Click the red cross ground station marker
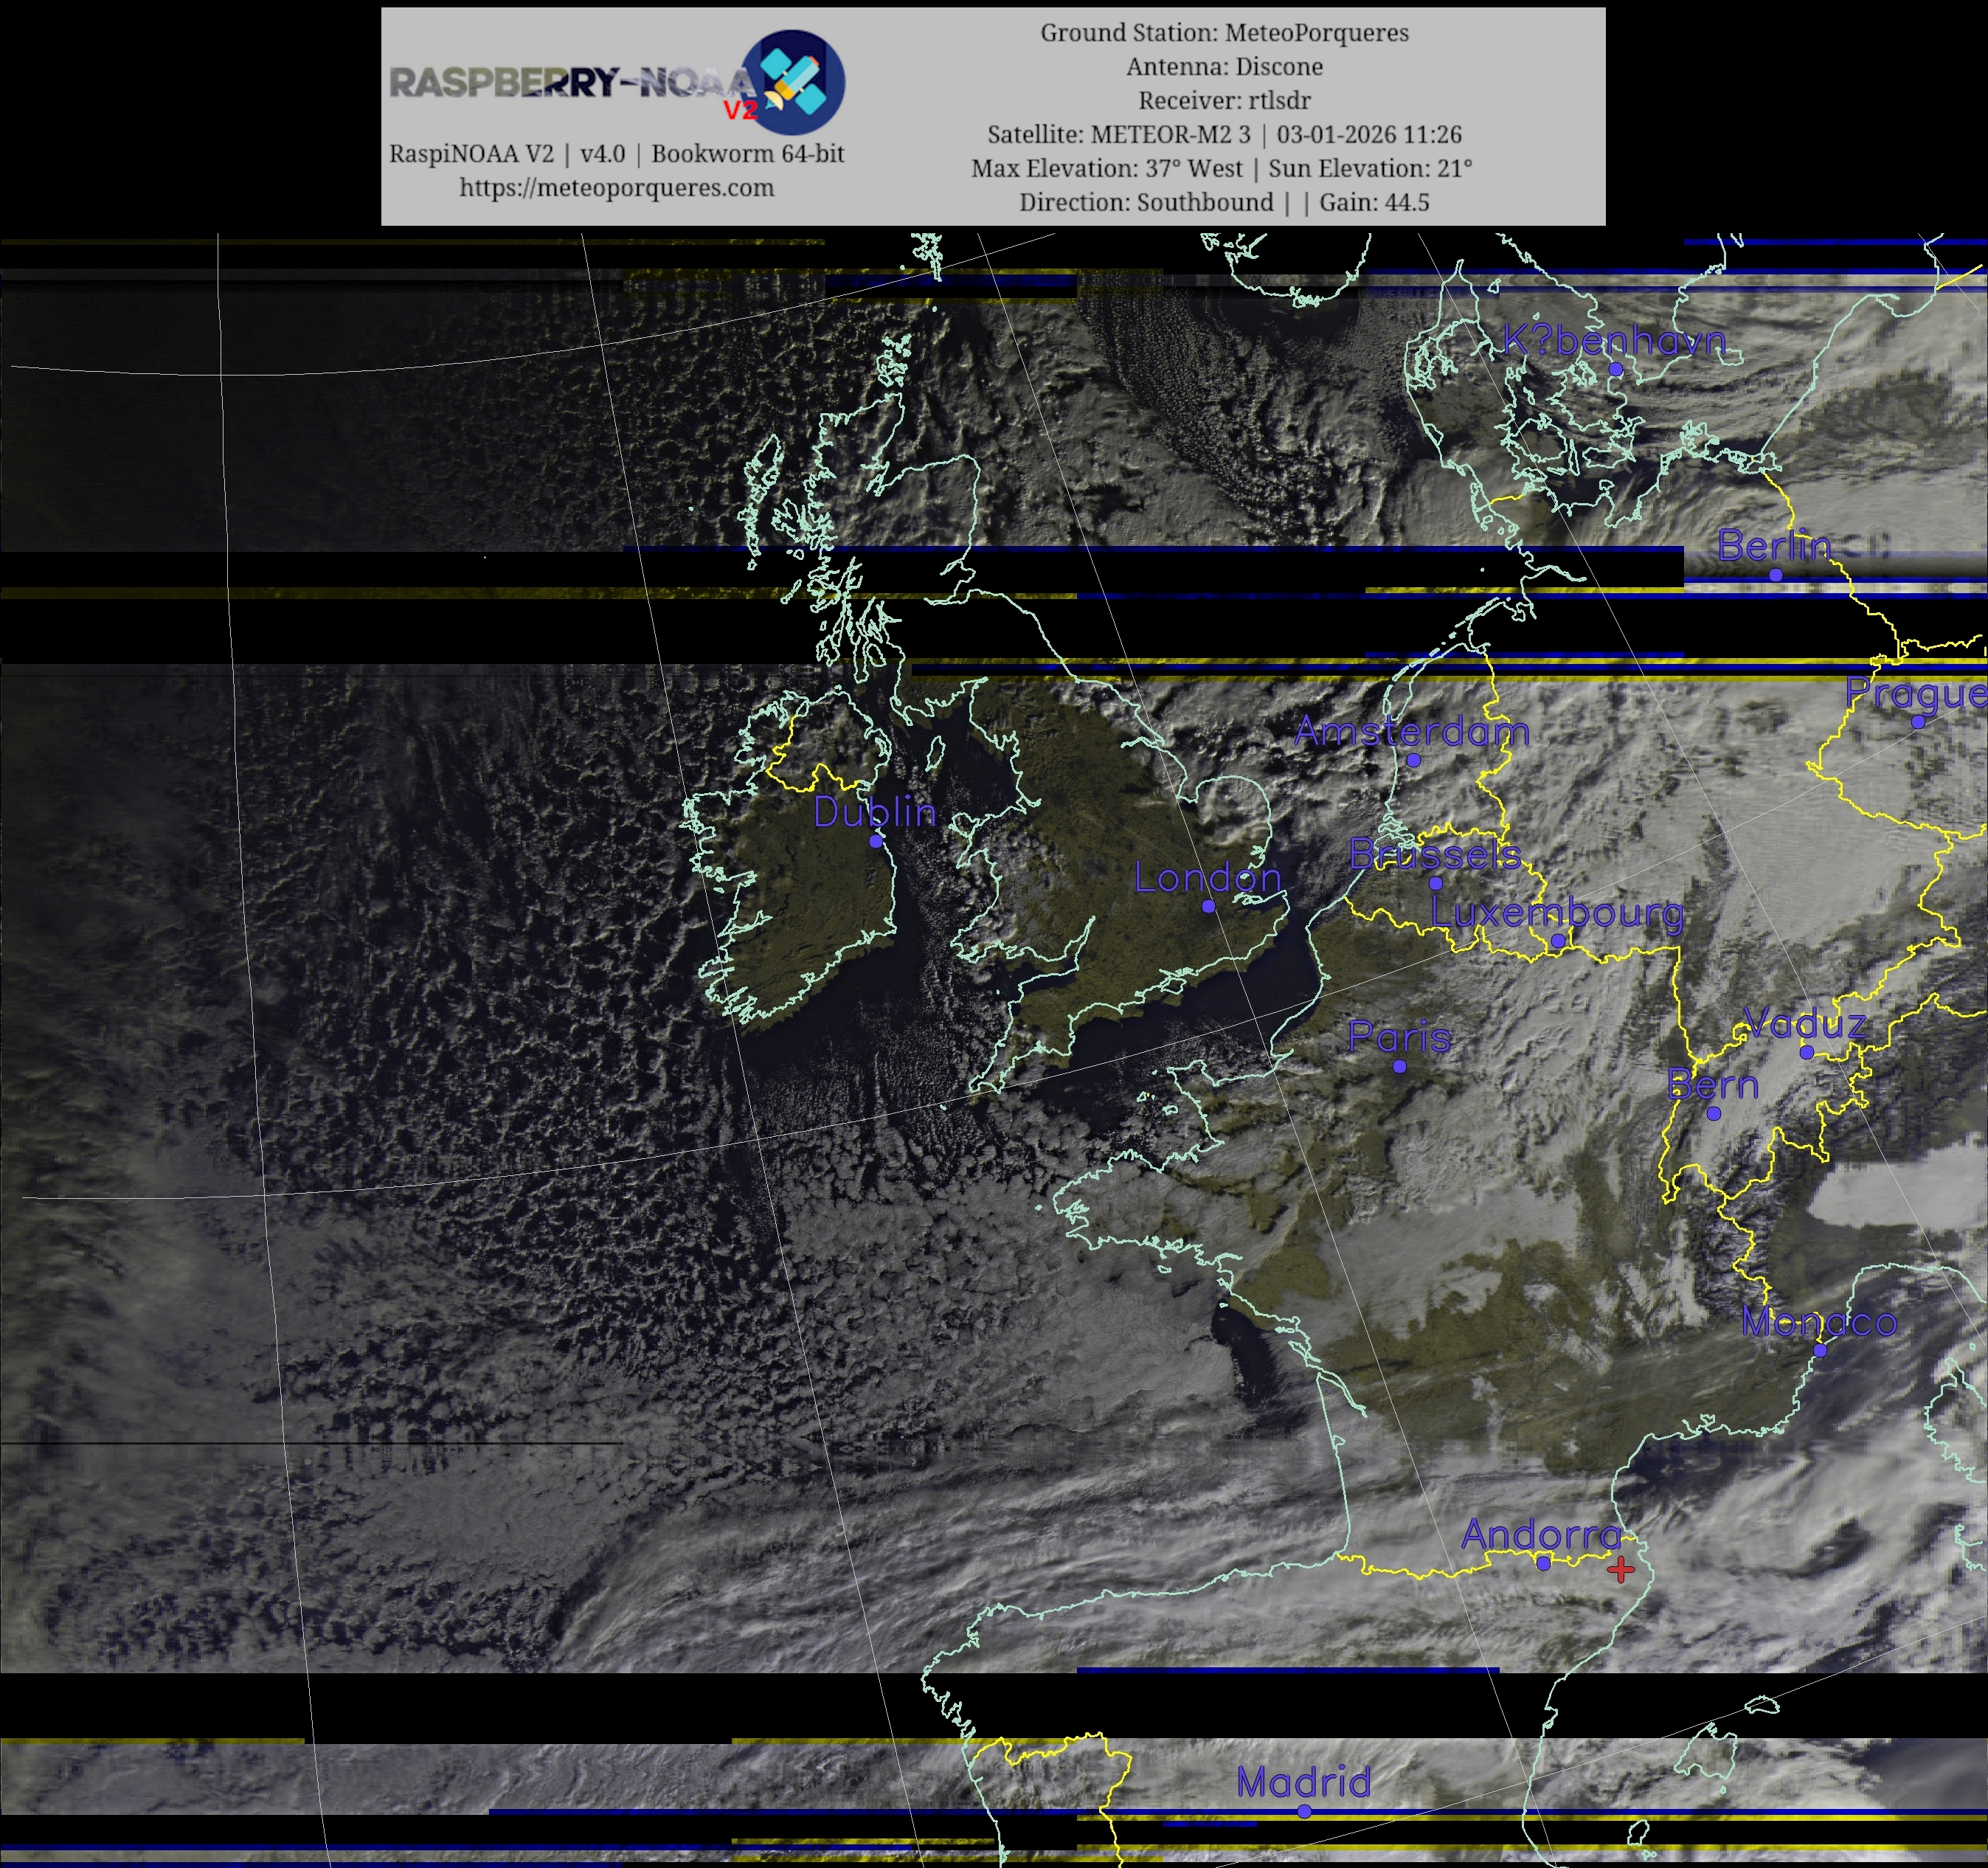The height and width of the screenshot is (1868, 1988). [x=1621, y=1570]
